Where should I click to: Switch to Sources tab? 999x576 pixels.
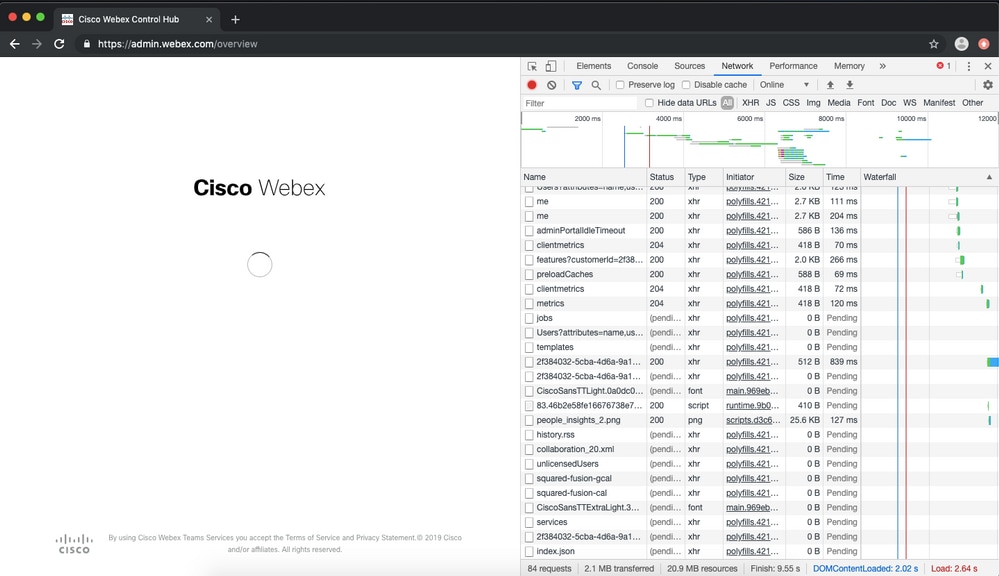(x=689, y=66)
